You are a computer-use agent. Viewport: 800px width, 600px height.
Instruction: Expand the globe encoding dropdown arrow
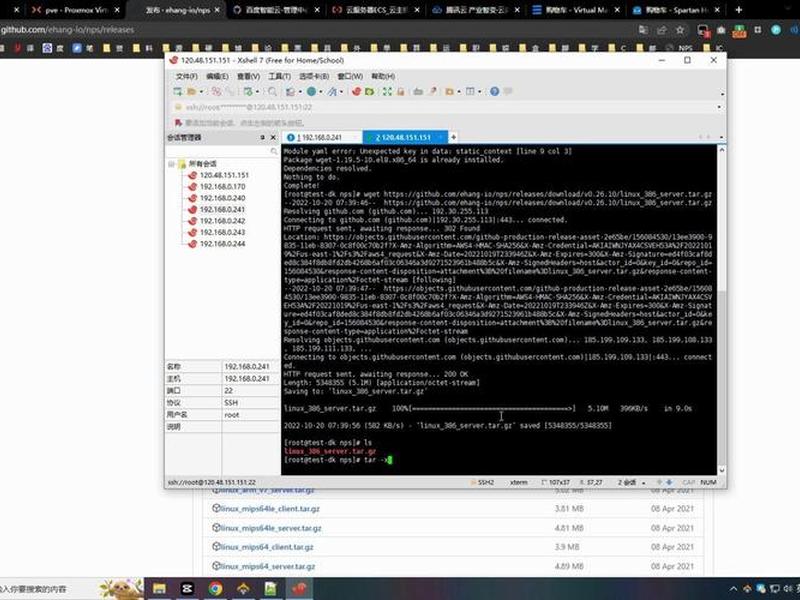pos(320,92)
